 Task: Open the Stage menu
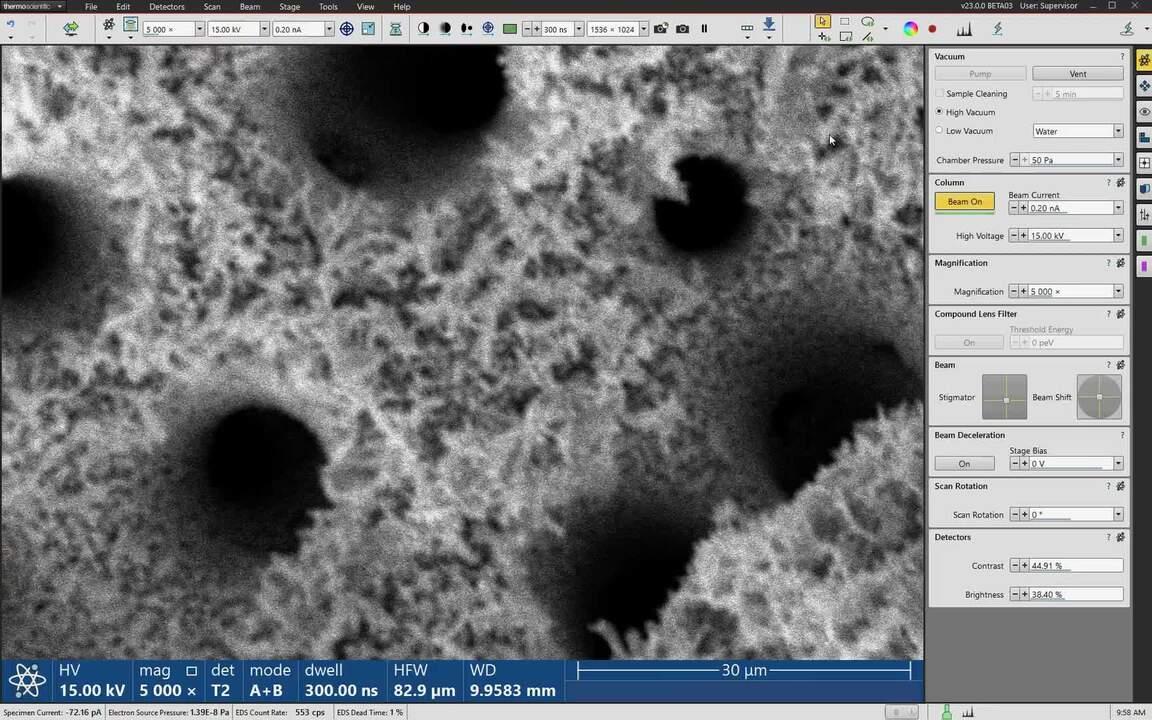(x=289, y=7)
